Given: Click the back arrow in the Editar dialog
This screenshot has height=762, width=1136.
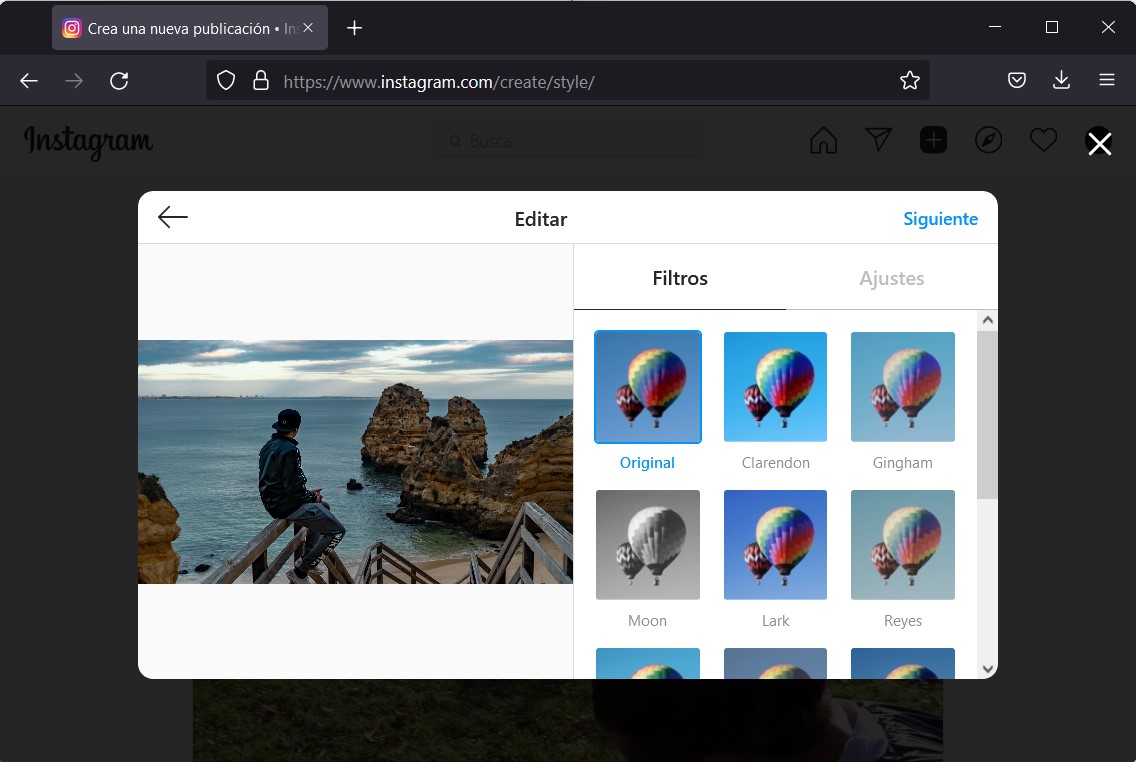Looking at the screenshot, I should point(173,217).
